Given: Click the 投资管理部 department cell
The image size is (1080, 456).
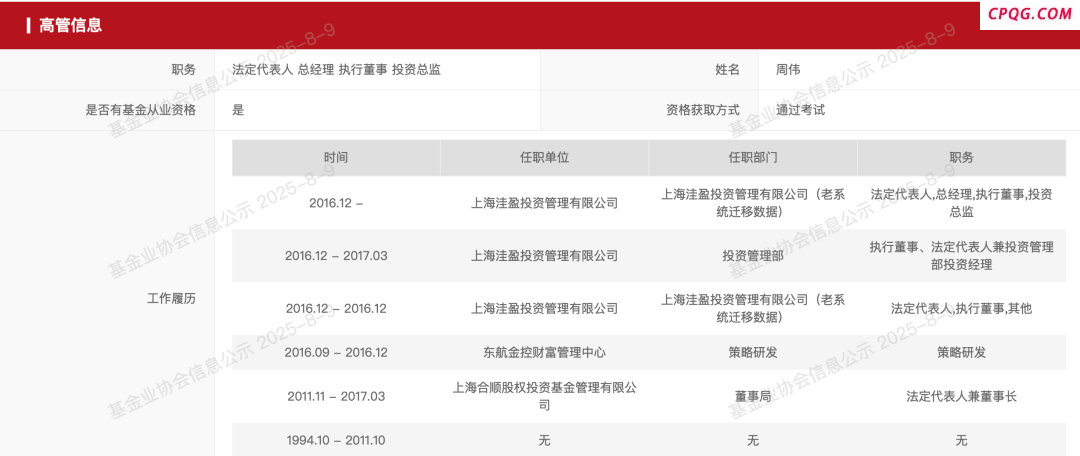Looking at the screenshot, I should 753,256.
